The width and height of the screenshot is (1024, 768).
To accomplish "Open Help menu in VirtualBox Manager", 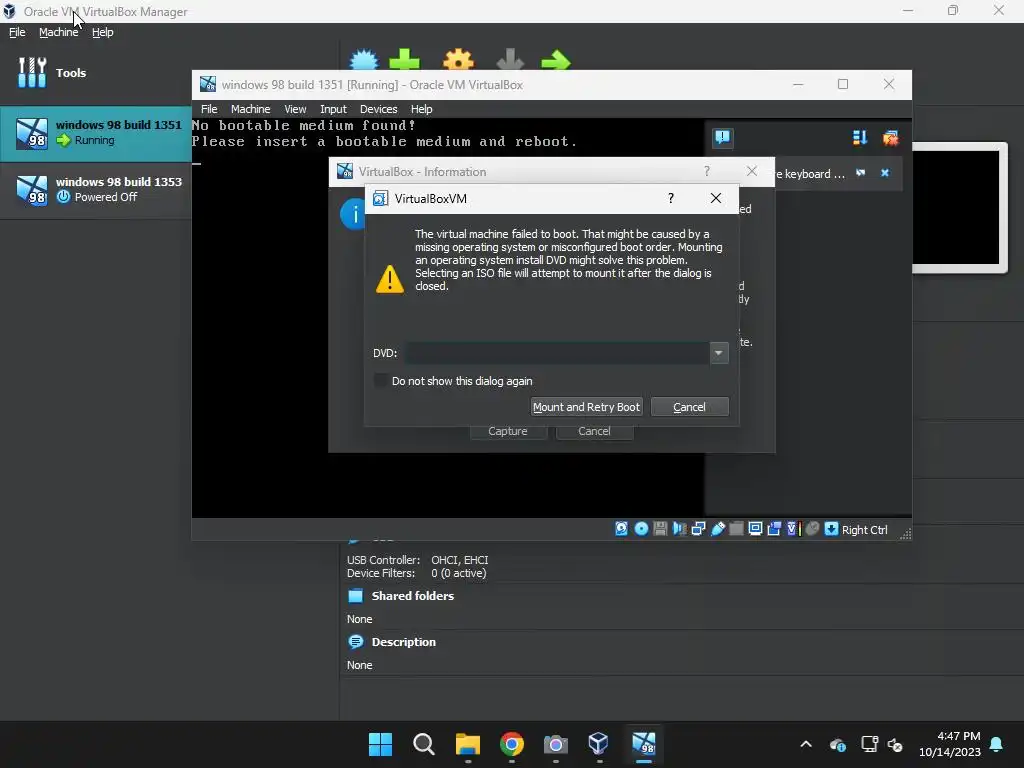I will click(103, 32).
